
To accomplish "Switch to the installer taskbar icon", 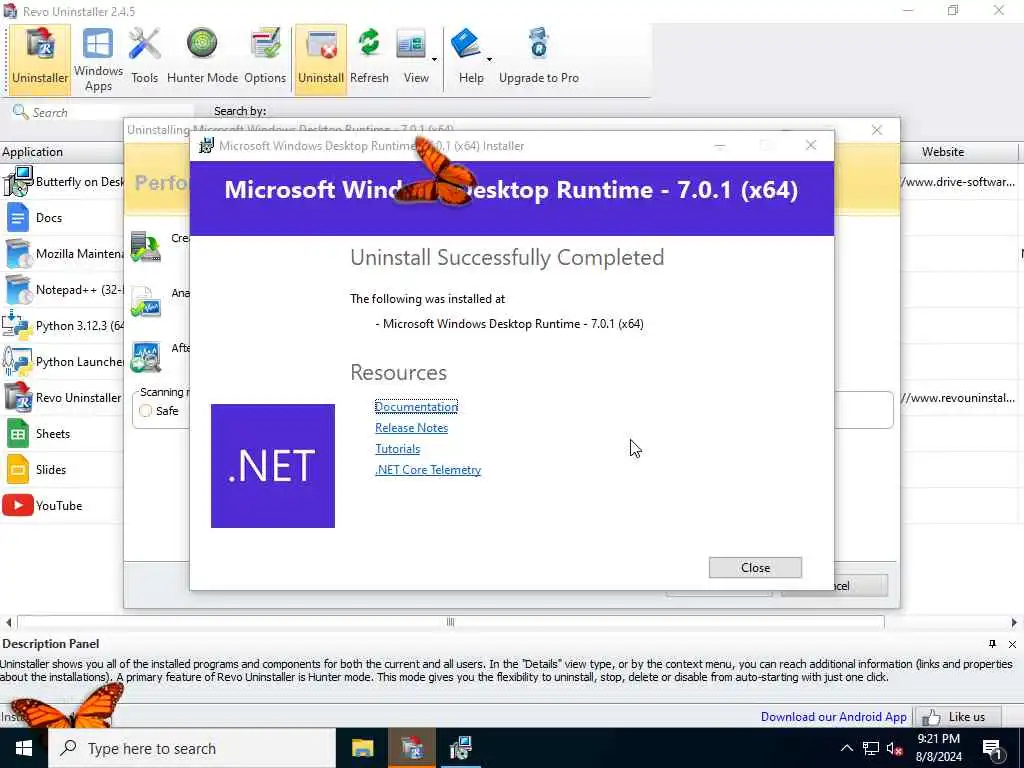I will [x=460, y=748].
